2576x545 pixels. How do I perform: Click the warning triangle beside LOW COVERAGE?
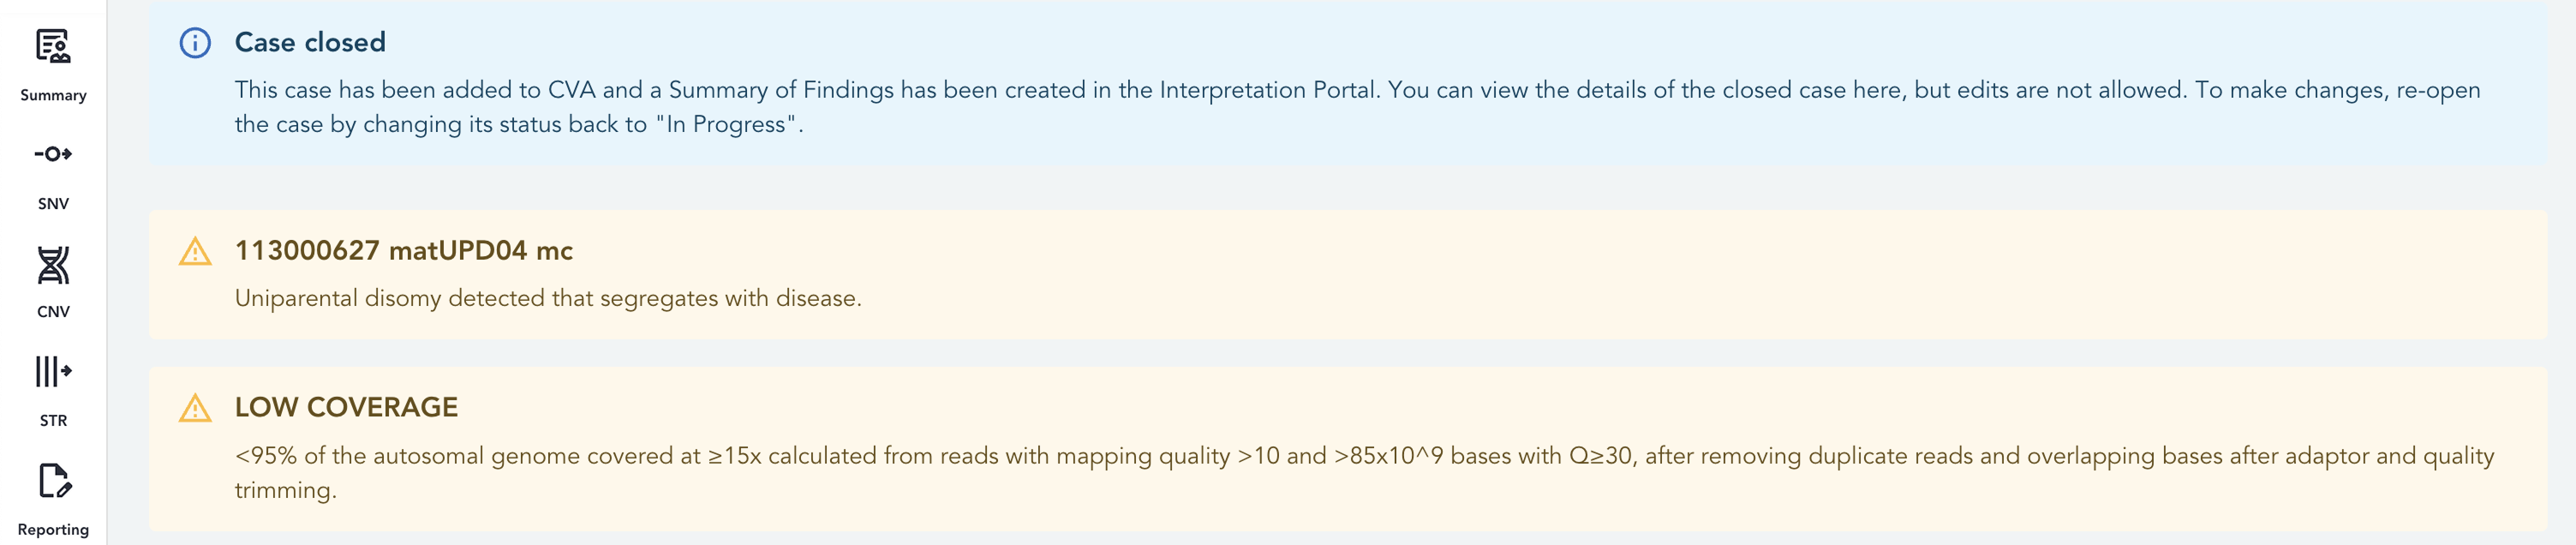tap(195, 408)
